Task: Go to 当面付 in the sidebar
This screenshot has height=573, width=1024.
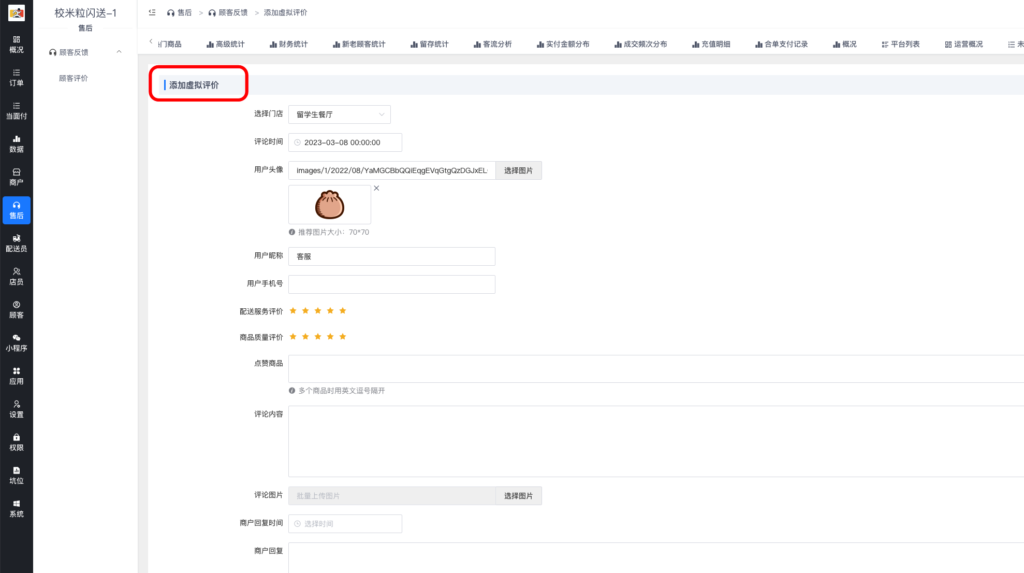Action: tap(16, 111)
